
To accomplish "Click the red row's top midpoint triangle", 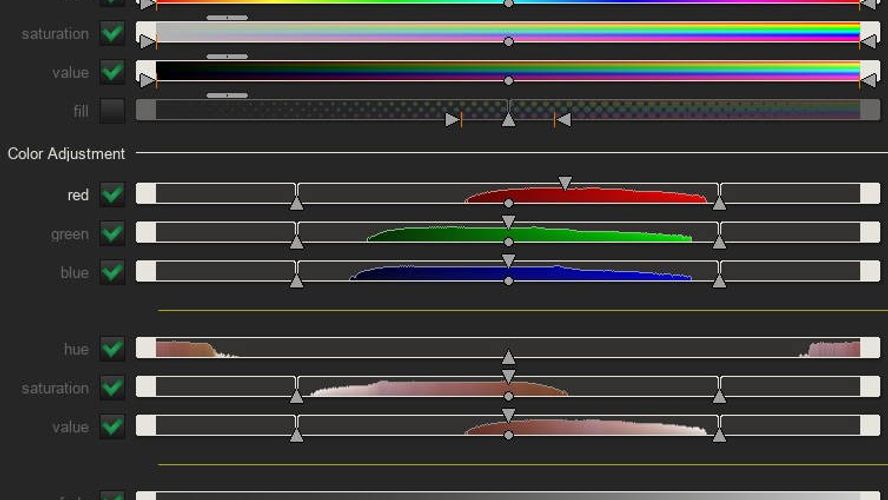I will 565,184.
